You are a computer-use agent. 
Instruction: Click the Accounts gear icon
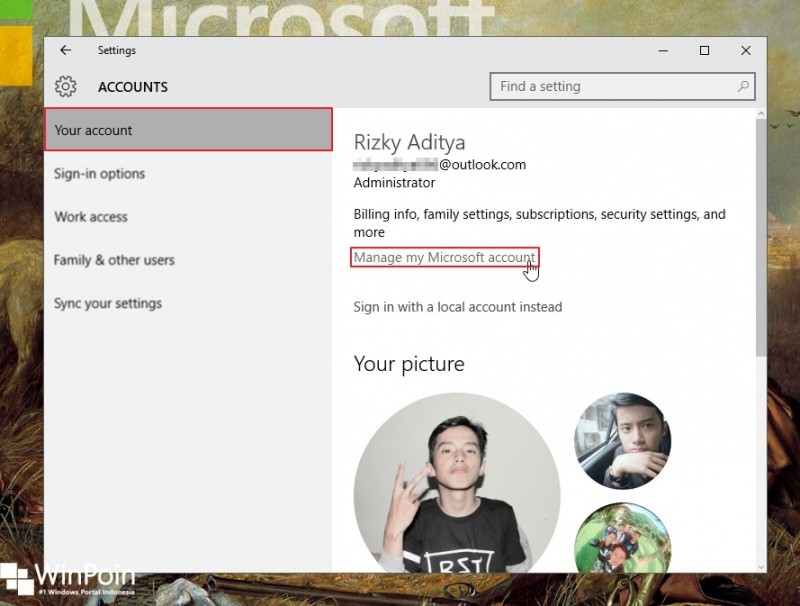pyautogui.click(x=66, y=86)
